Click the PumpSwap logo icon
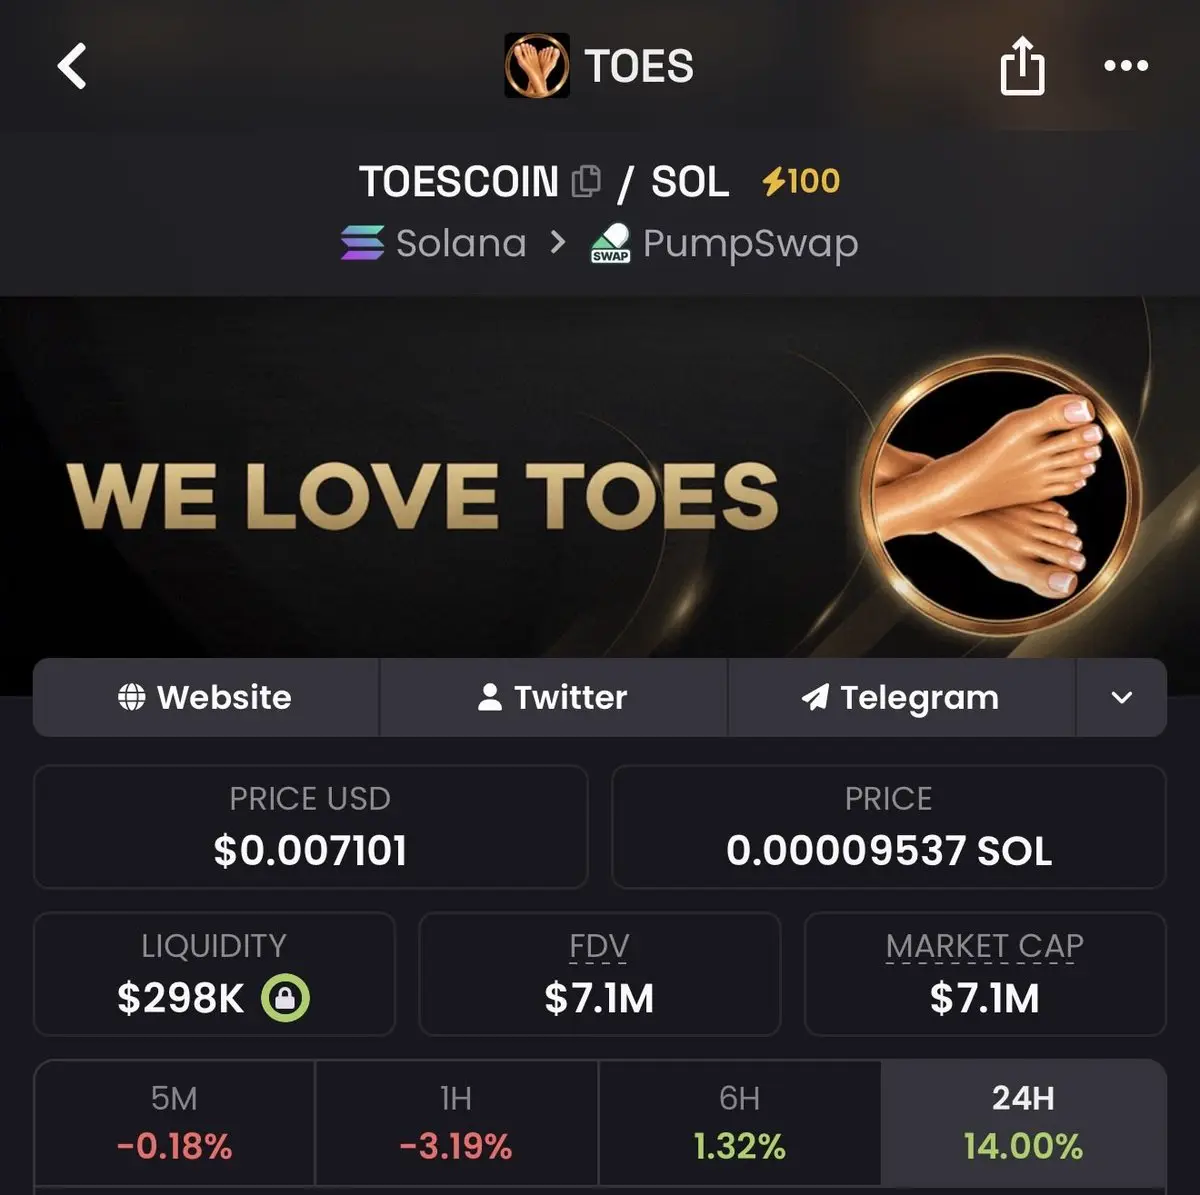Viewport: 1200px width, 1195px height. (x=611, y=243)
